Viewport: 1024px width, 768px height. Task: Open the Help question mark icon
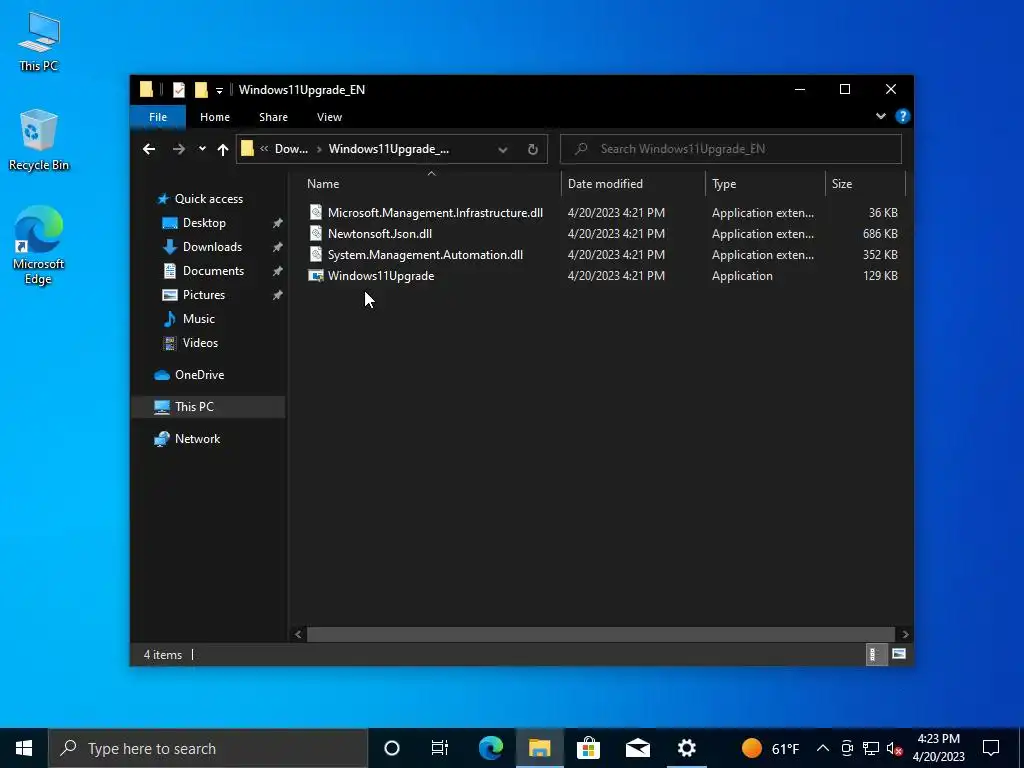click(x=903, y=116)
